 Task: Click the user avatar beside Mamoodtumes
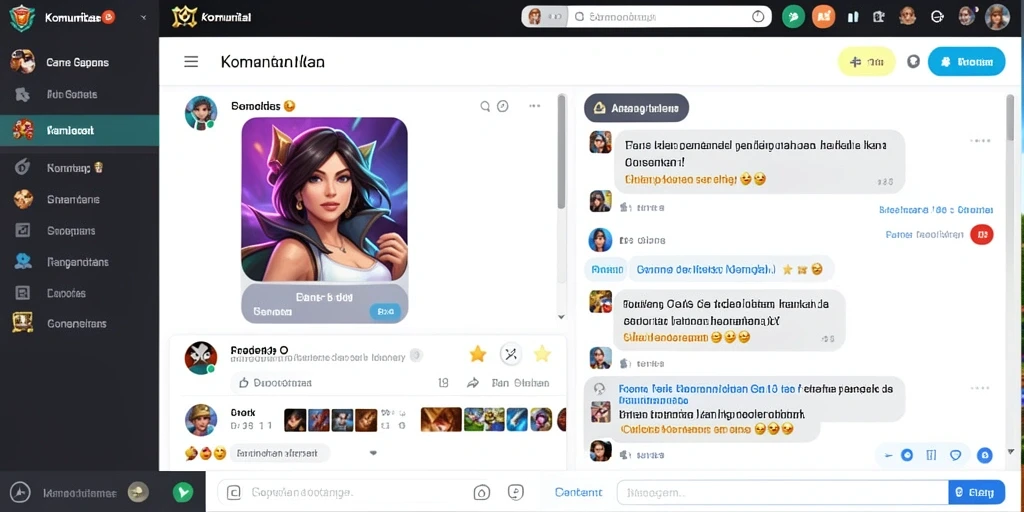click(x=138, y=492)
